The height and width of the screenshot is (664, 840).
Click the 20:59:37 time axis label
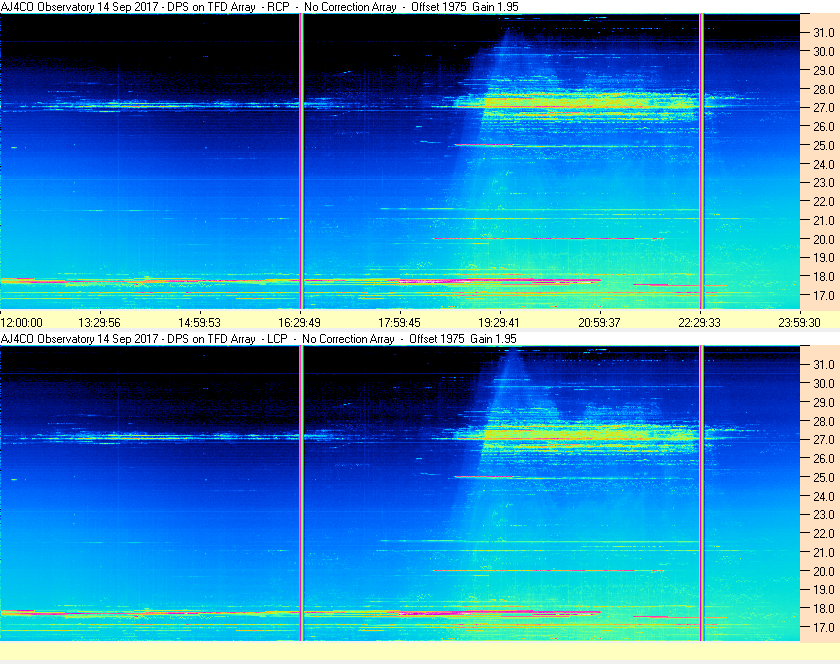599,323
